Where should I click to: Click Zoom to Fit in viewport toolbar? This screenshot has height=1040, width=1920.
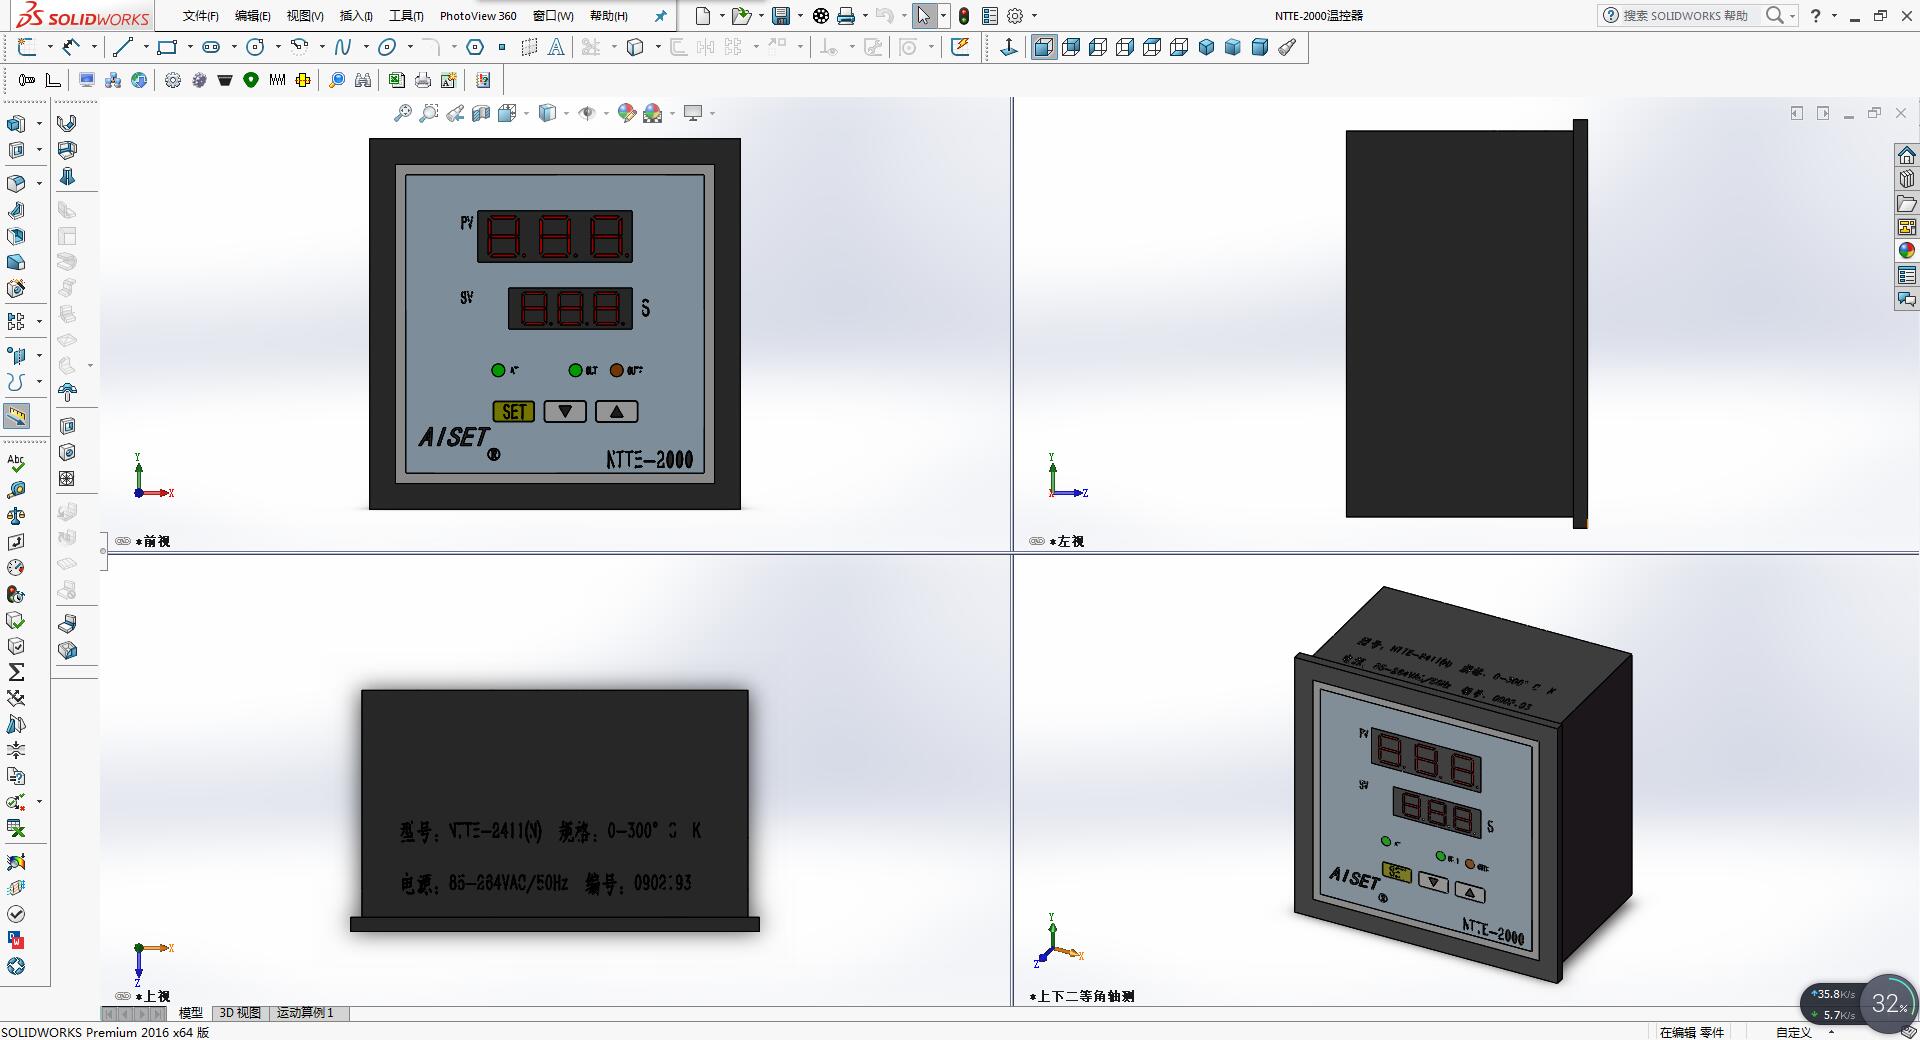pos(402,113)
